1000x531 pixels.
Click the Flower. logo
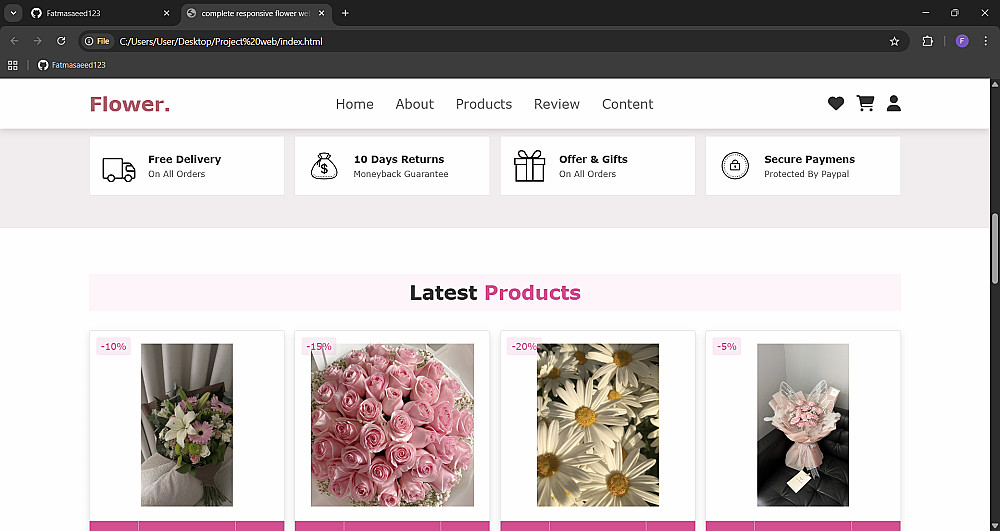tap(129, 104)
